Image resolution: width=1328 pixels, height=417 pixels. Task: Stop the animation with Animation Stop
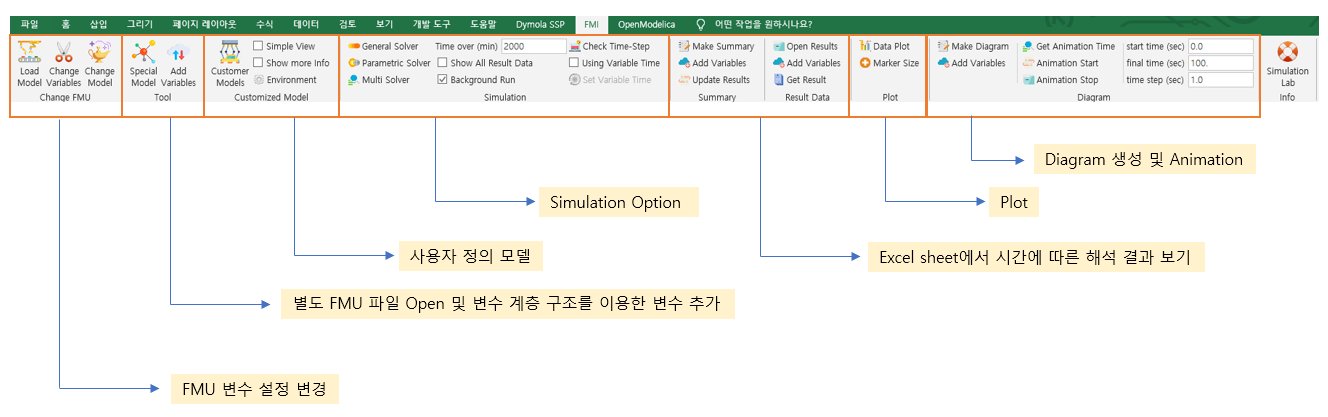(x=1060, y=80)
